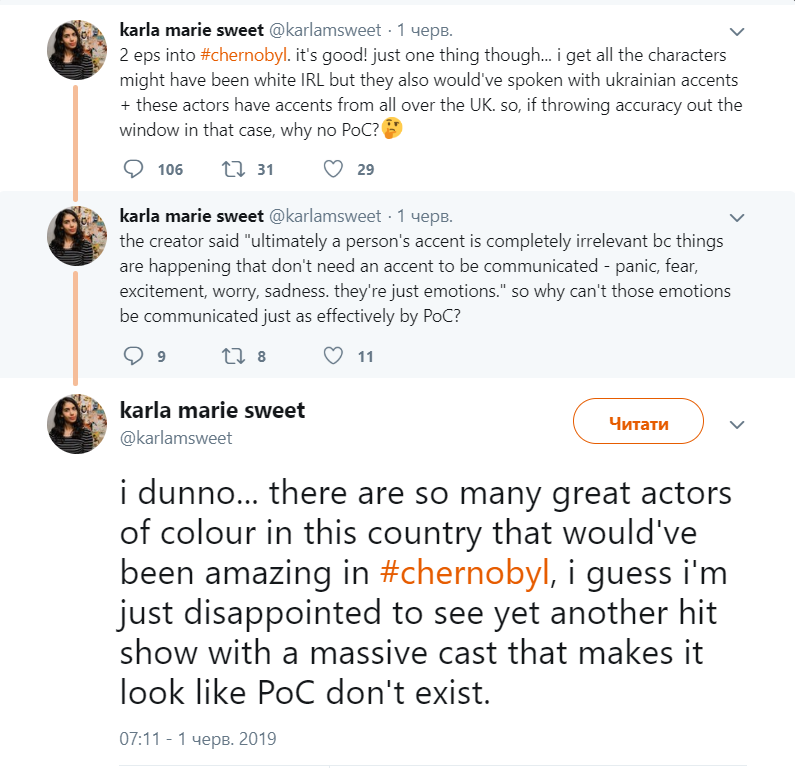The width and height of the screenshot is (795, 768).
Task: Click the first tweet's 1 черв. date link
Action: [425, 30]
